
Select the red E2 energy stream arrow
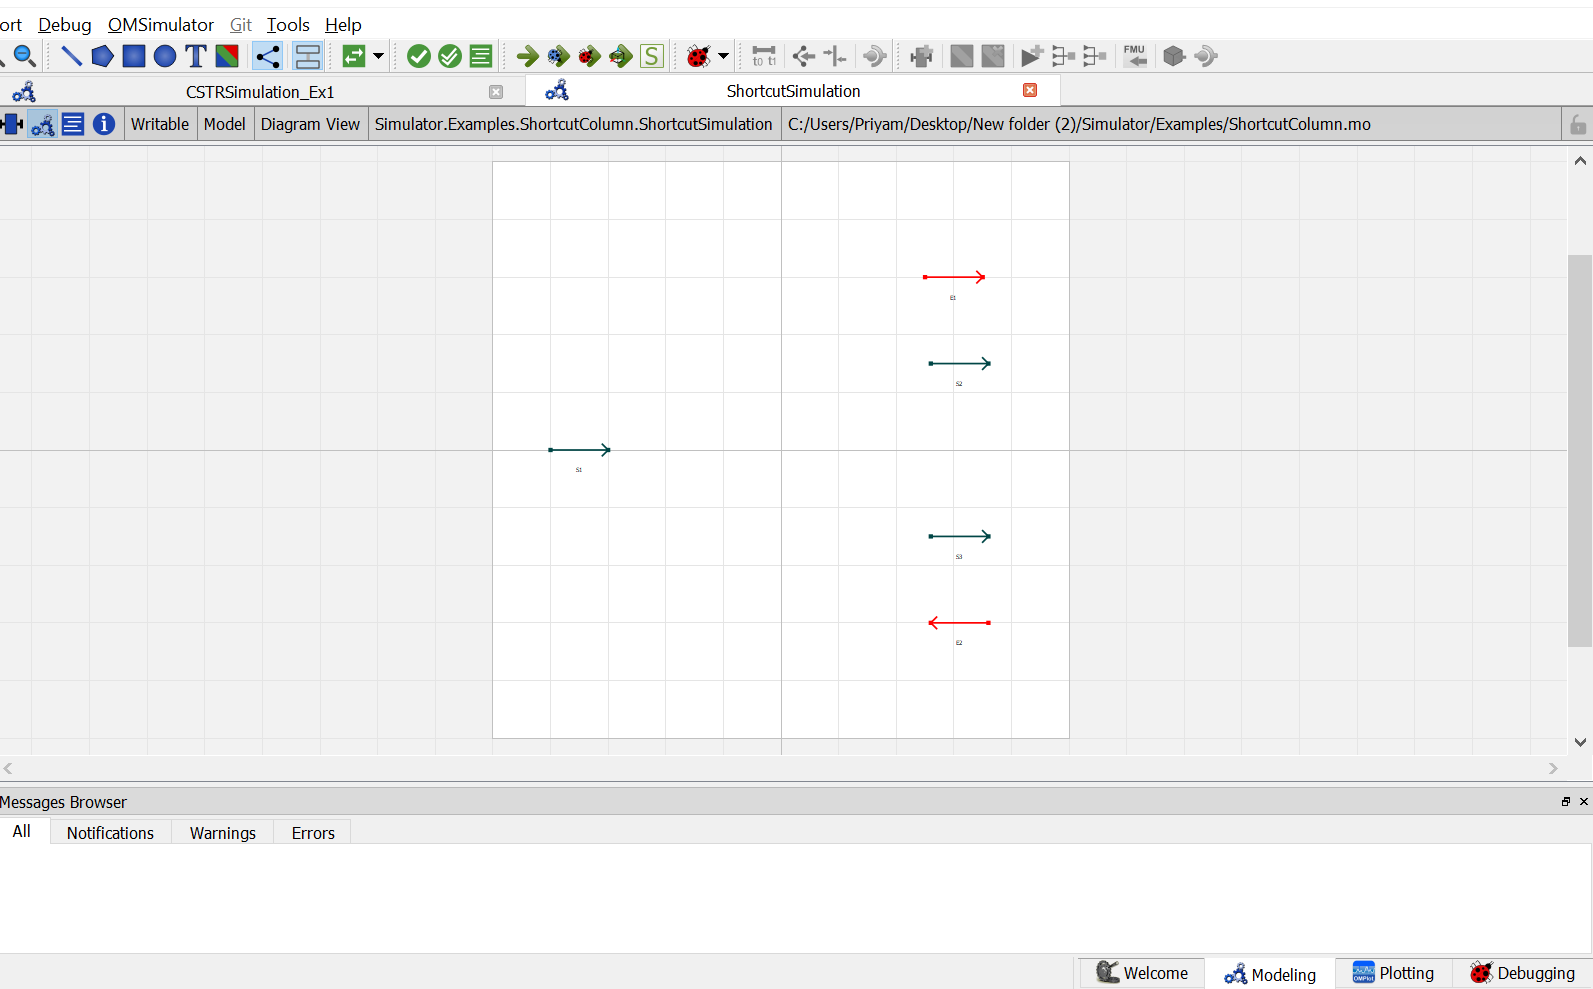(x=960, y=623)
